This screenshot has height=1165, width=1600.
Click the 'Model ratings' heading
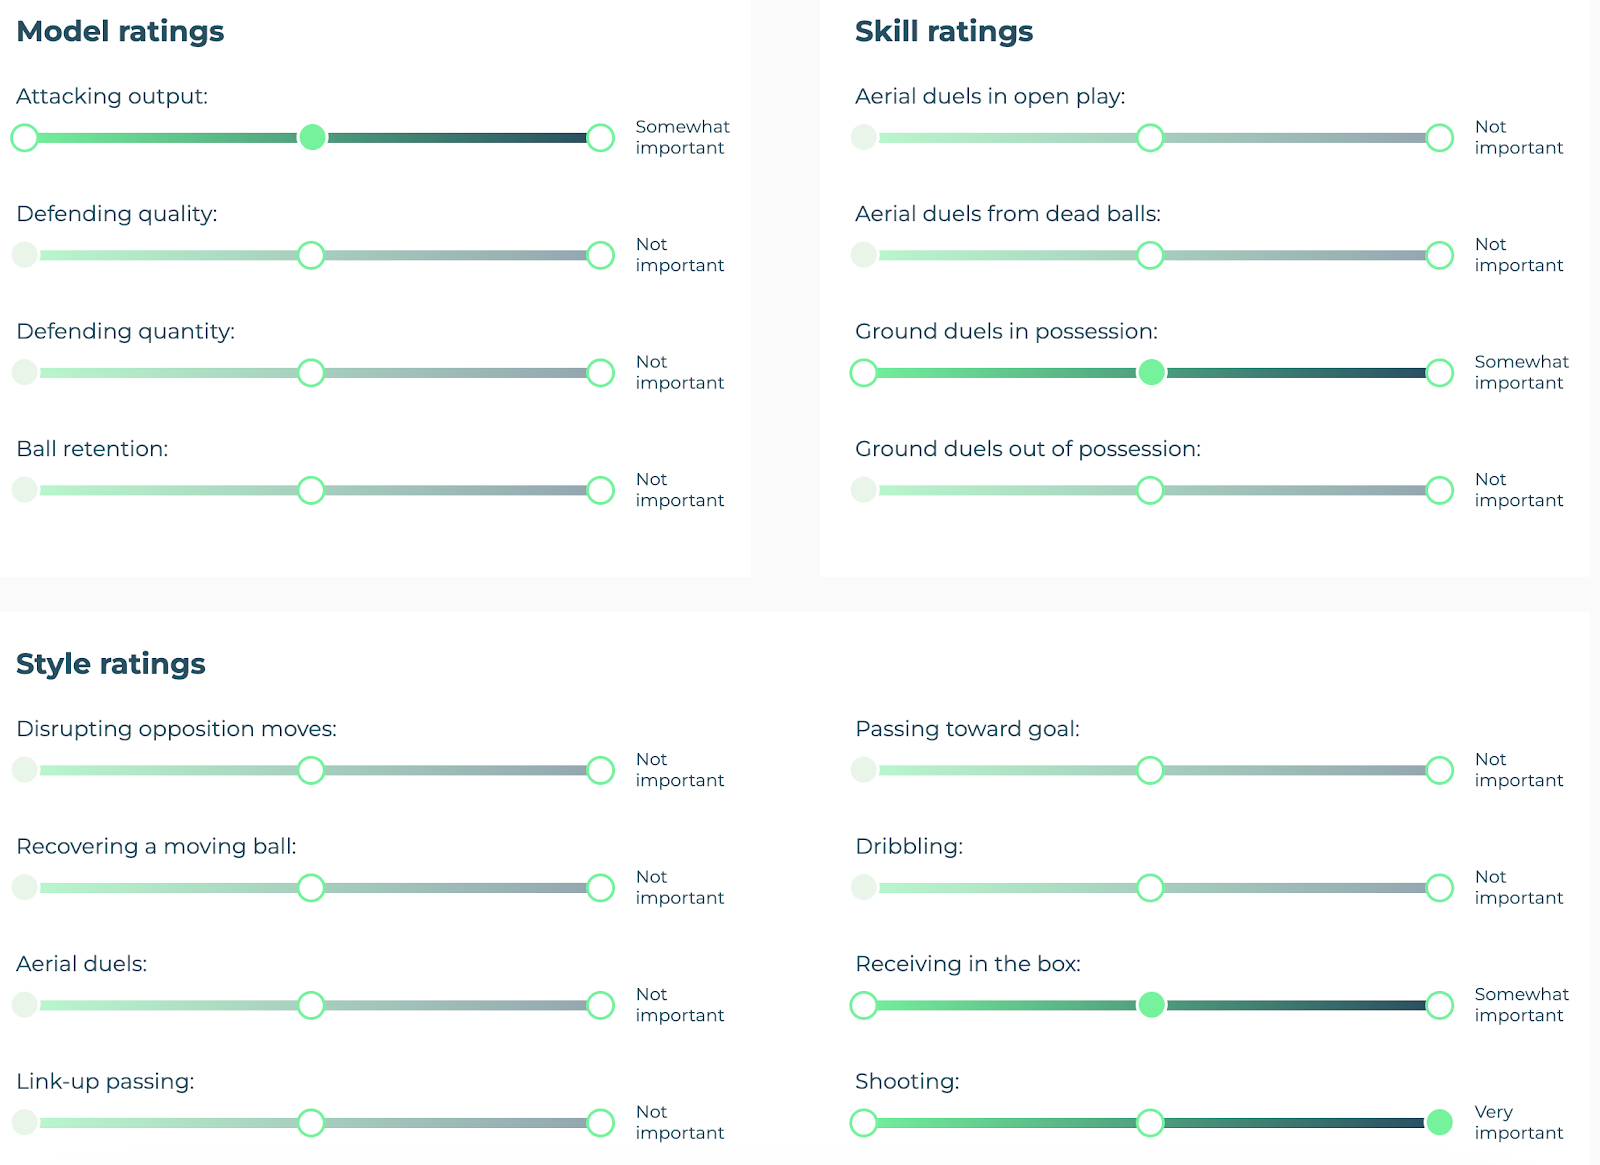point(120,32)
